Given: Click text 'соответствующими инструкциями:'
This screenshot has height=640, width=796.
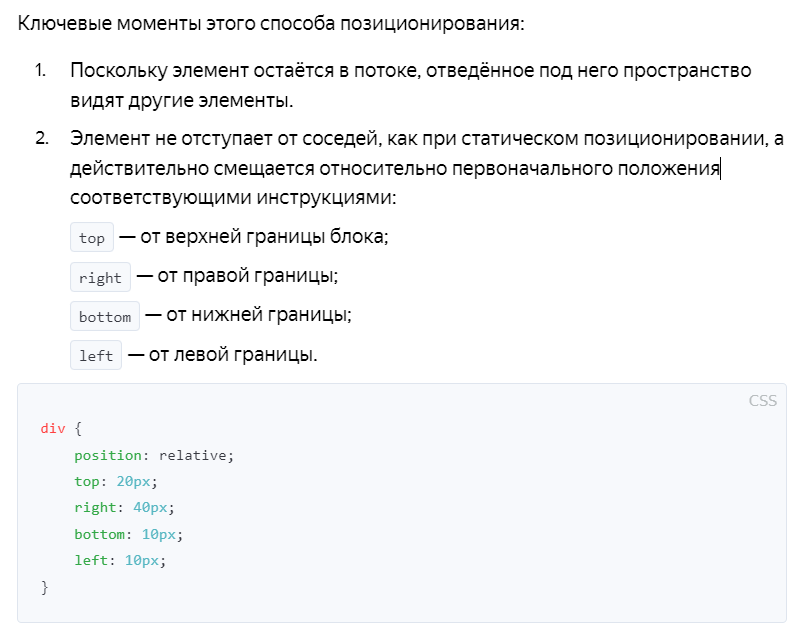Looking at the screenshot, I should click(233, 197).
